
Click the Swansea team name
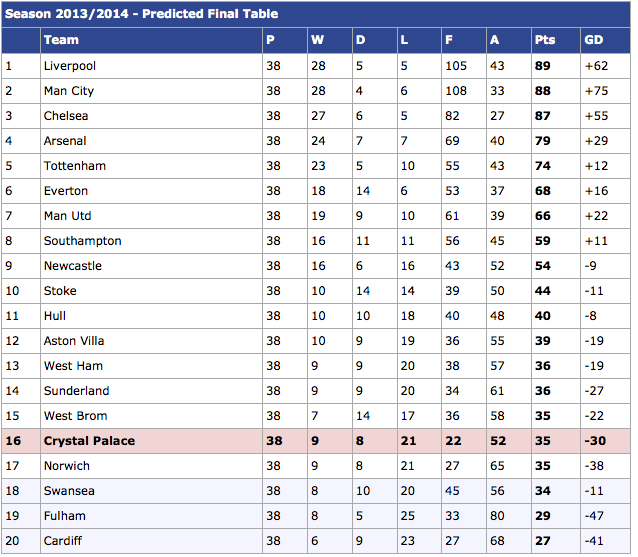pos(68,491)
